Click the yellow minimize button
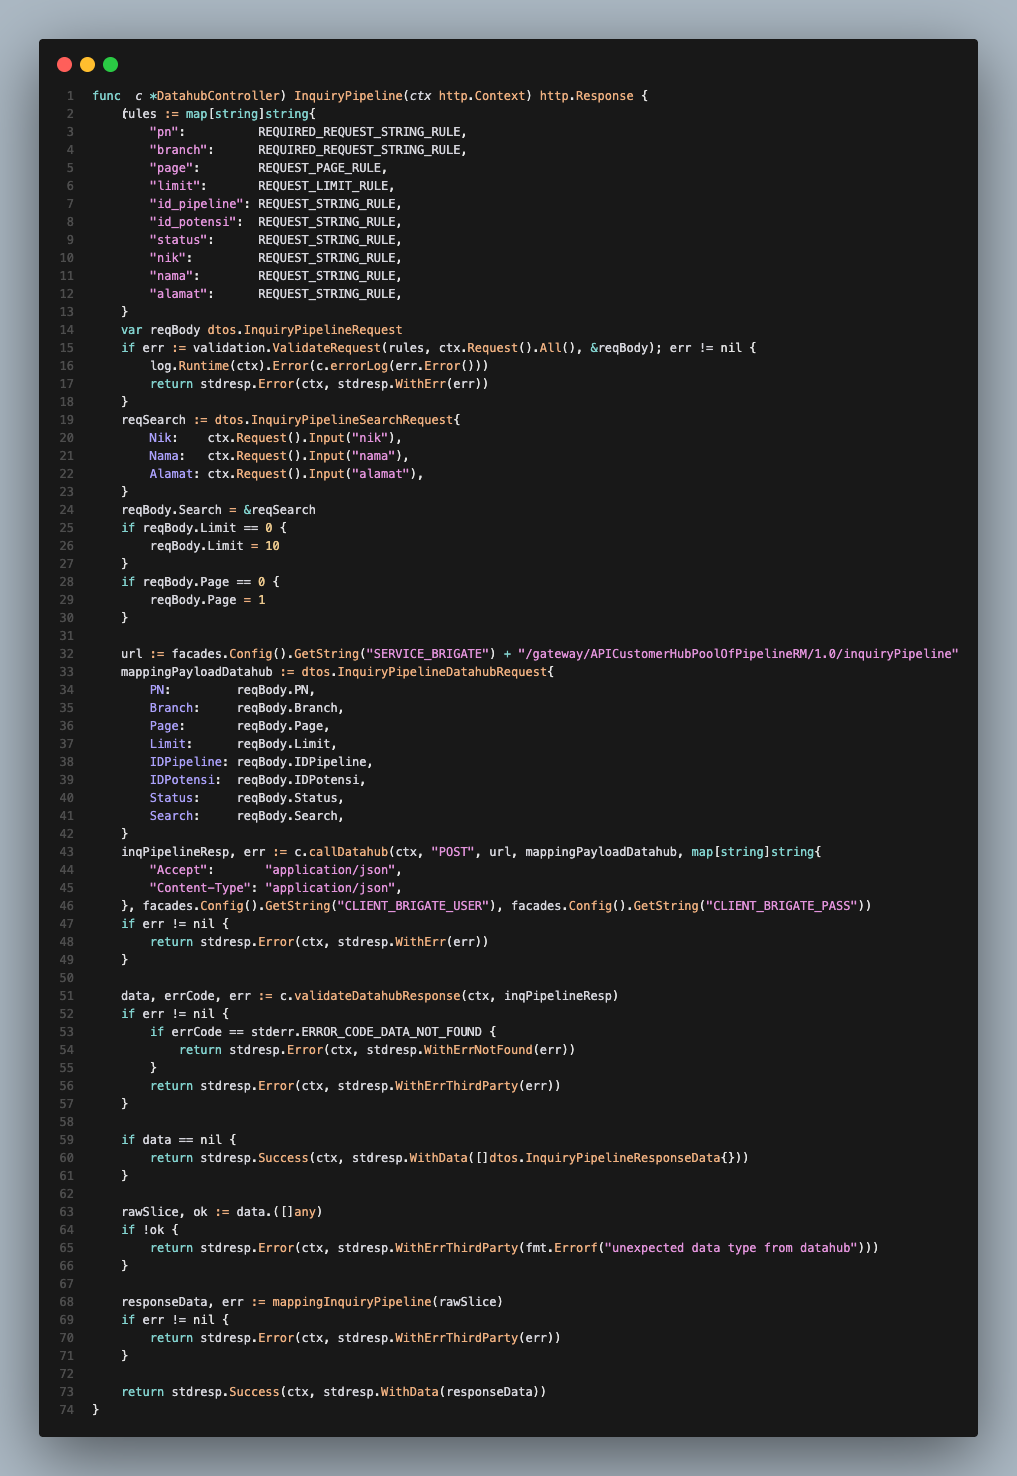Screen dimensions: 1017x1476 (85, 62)
